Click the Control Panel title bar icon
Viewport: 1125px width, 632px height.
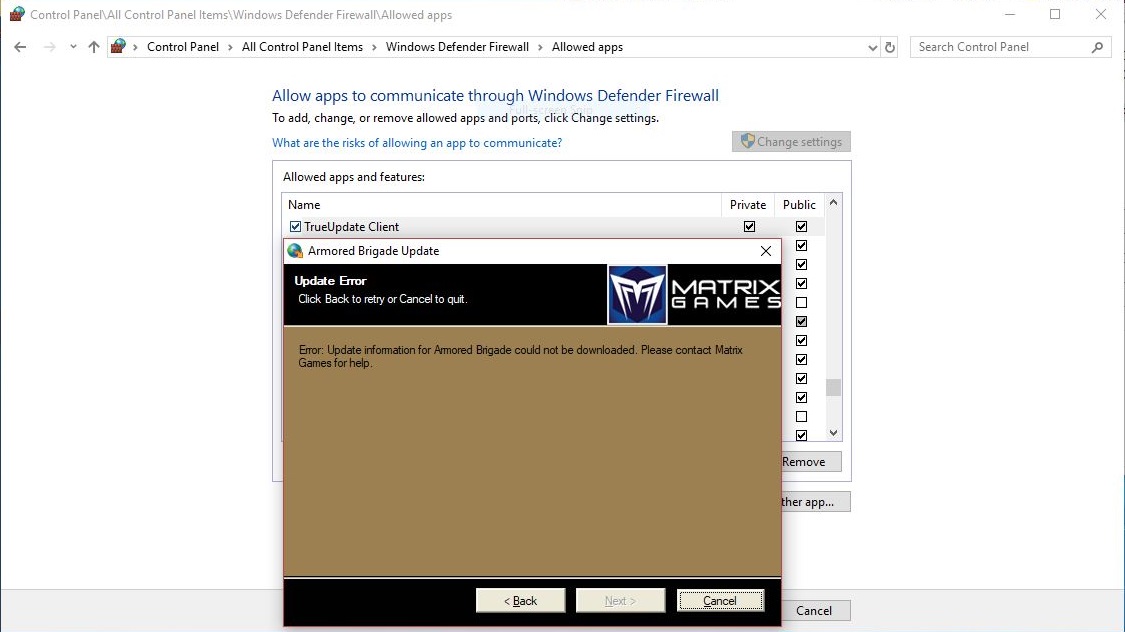[17, 14]
